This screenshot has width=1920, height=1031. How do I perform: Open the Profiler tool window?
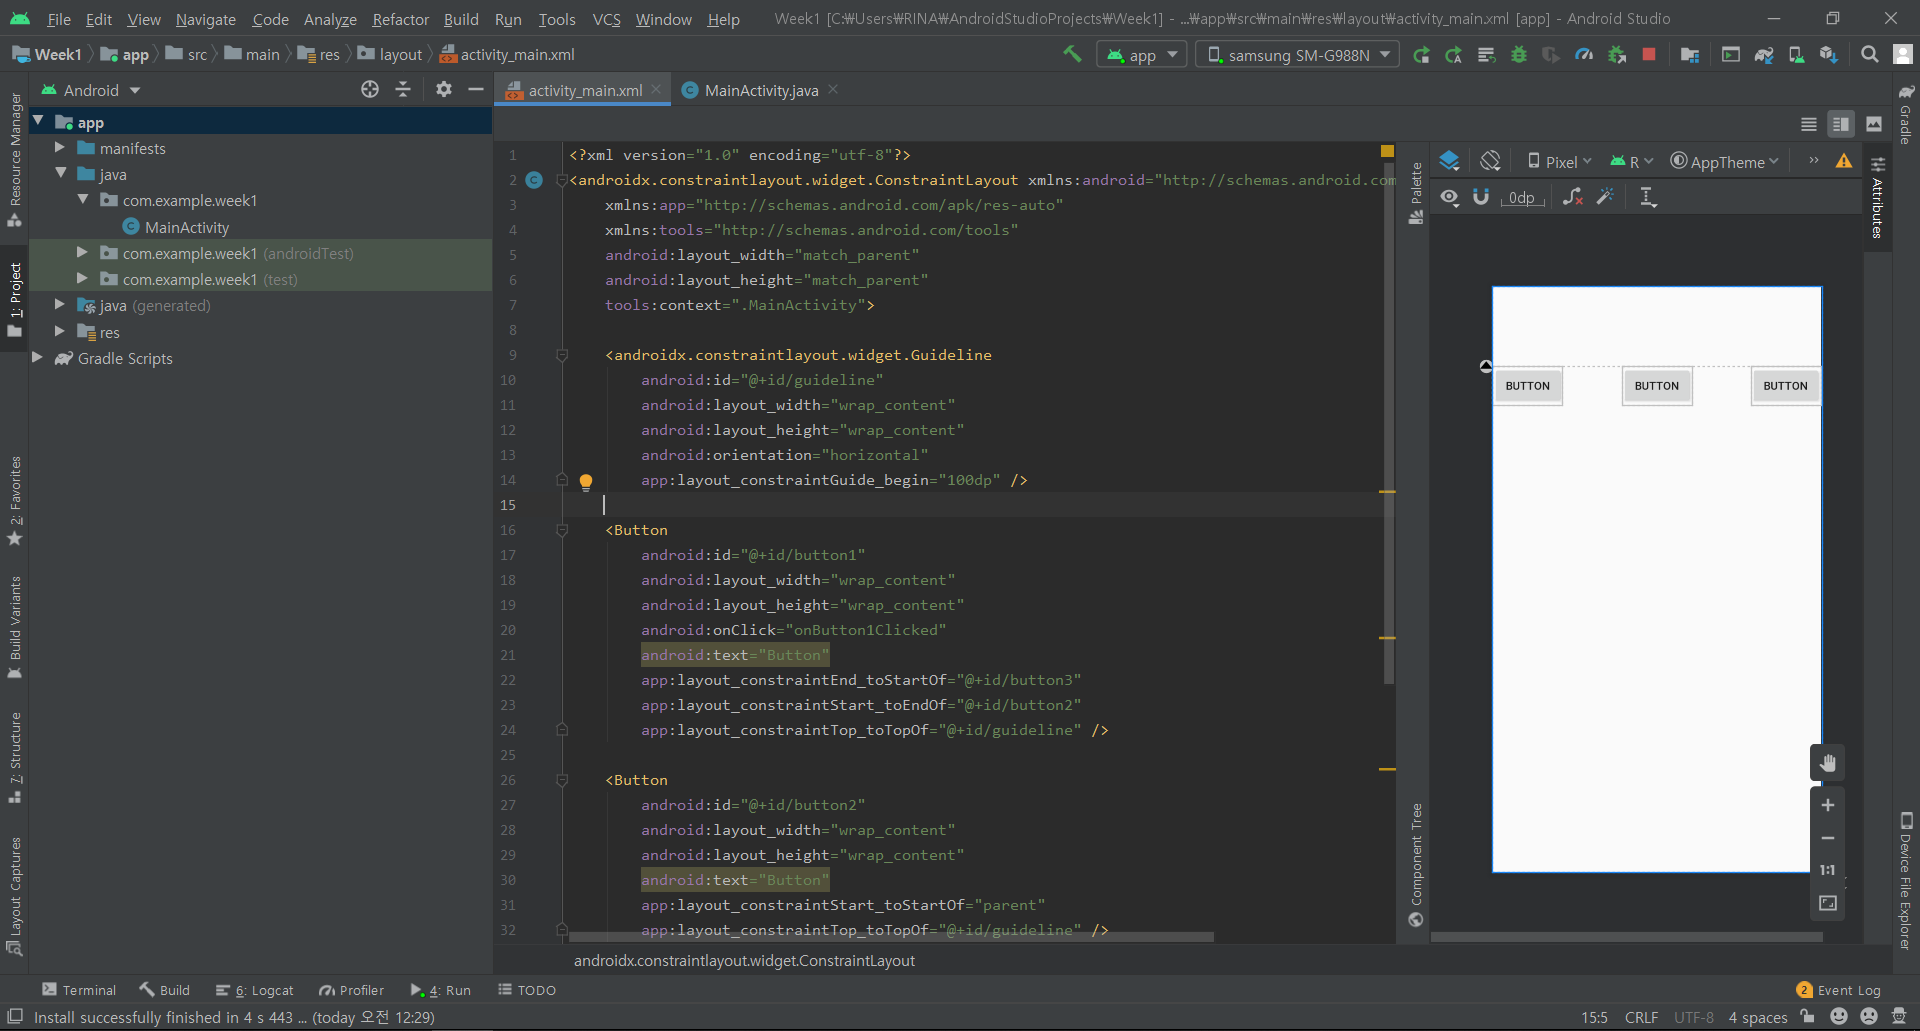[x=352, y=990]
